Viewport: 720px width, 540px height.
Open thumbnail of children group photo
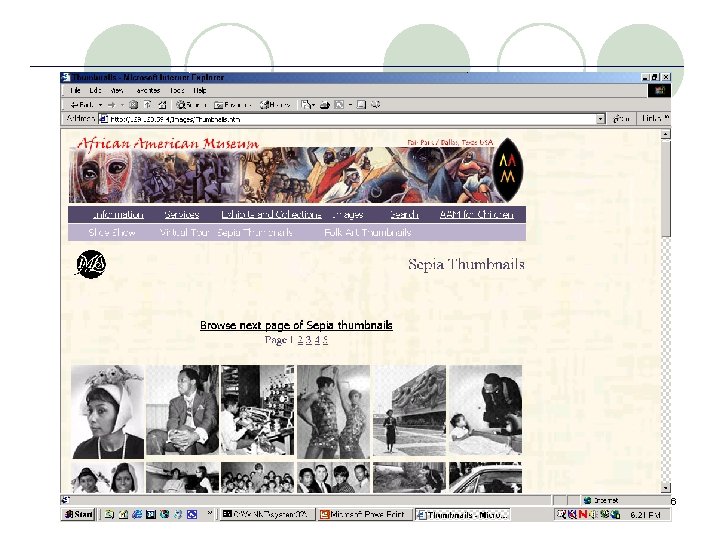coord(258,478)
